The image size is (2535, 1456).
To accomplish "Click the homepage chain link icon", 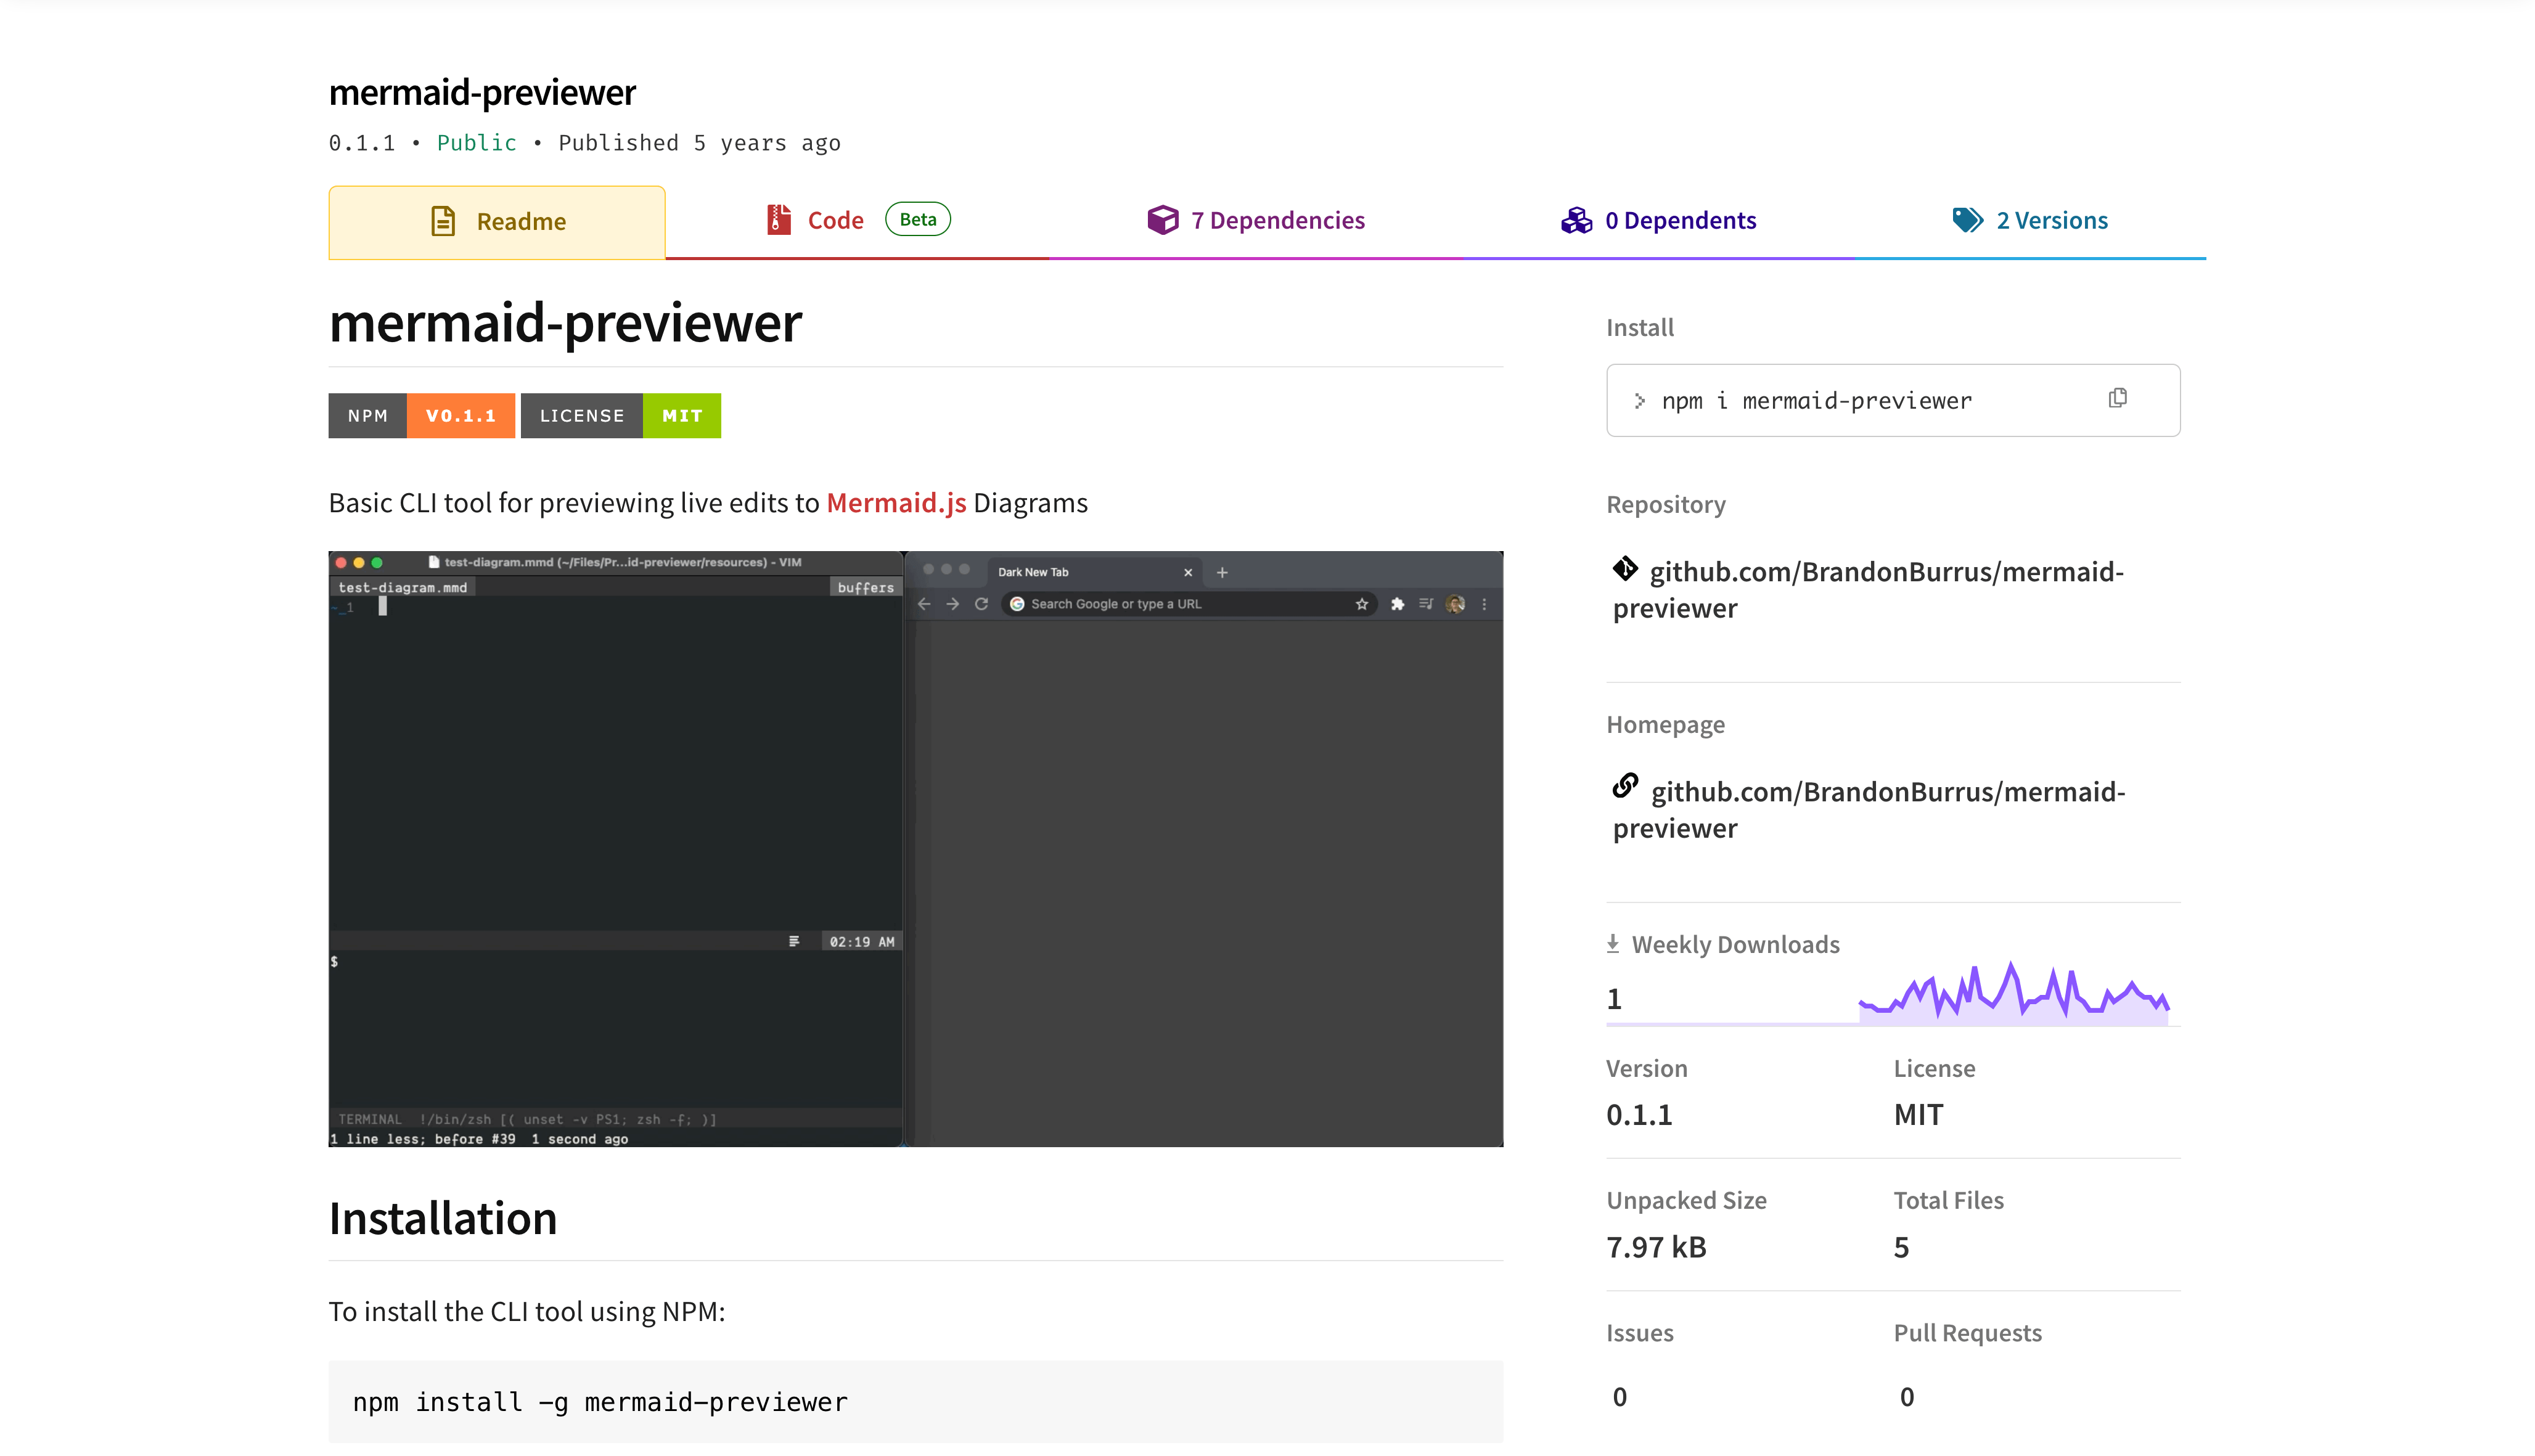I will pos(1625,786).
